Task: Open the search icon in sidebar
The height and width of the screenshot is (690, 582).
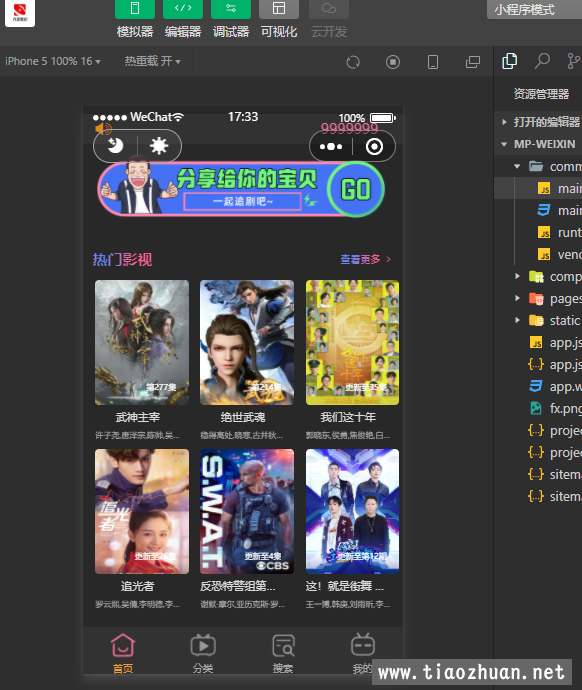Action: [542, 61]
